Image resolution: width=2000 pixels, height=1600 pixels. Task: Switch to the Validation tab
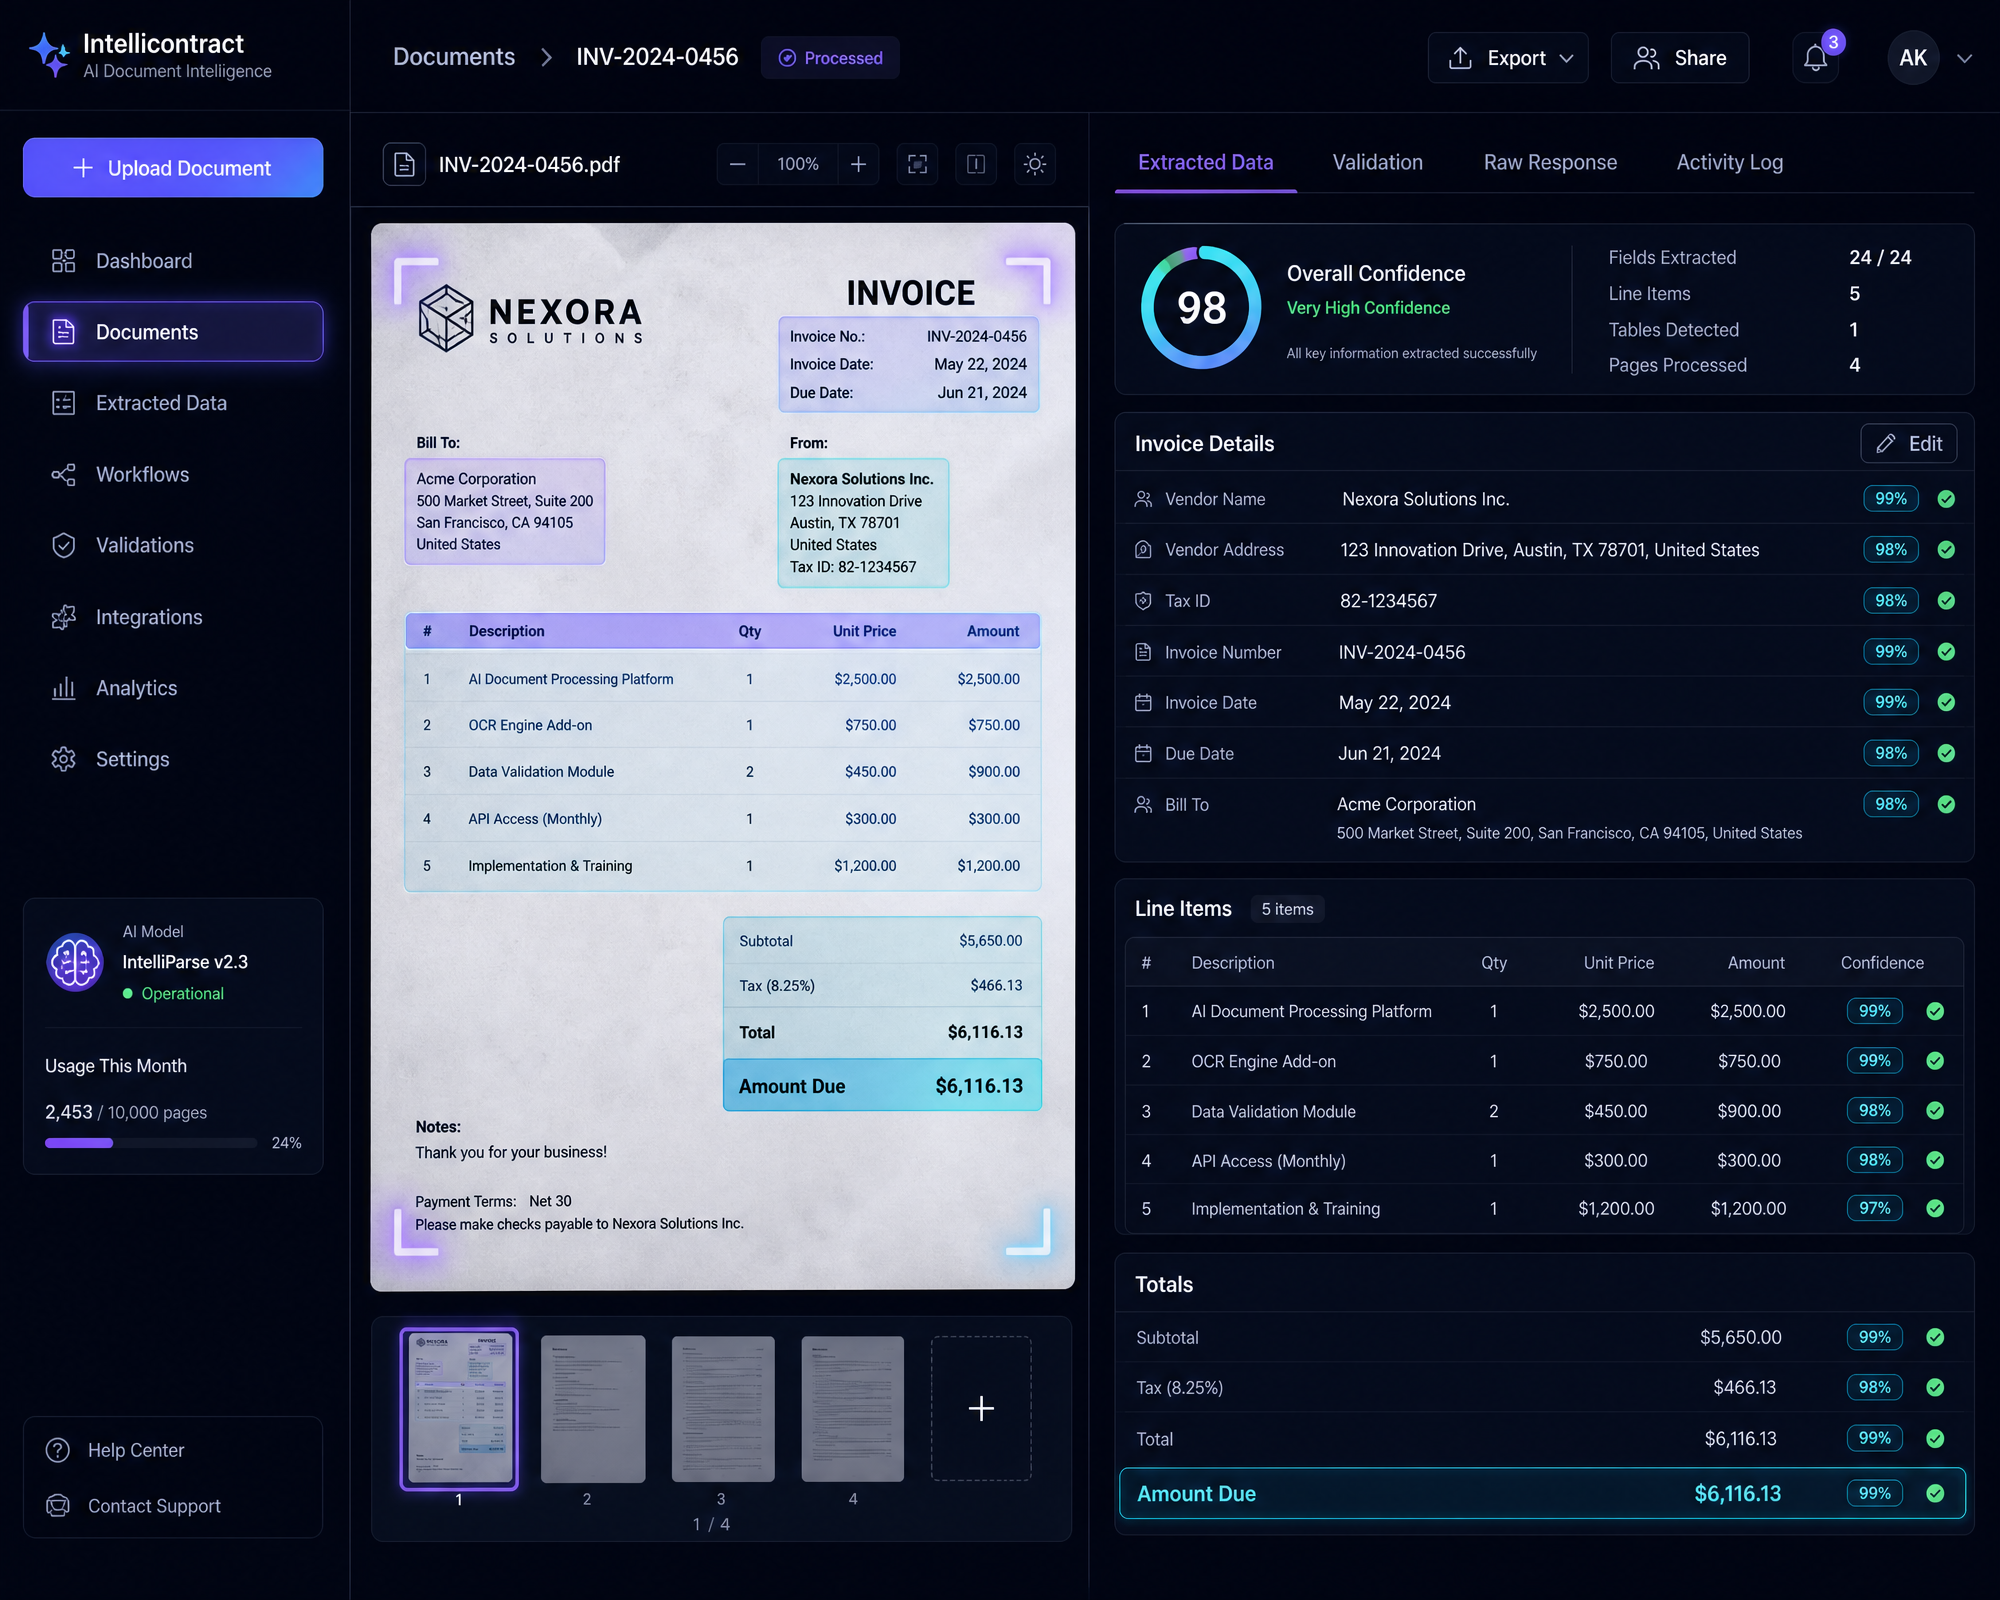coord(1377,162)
